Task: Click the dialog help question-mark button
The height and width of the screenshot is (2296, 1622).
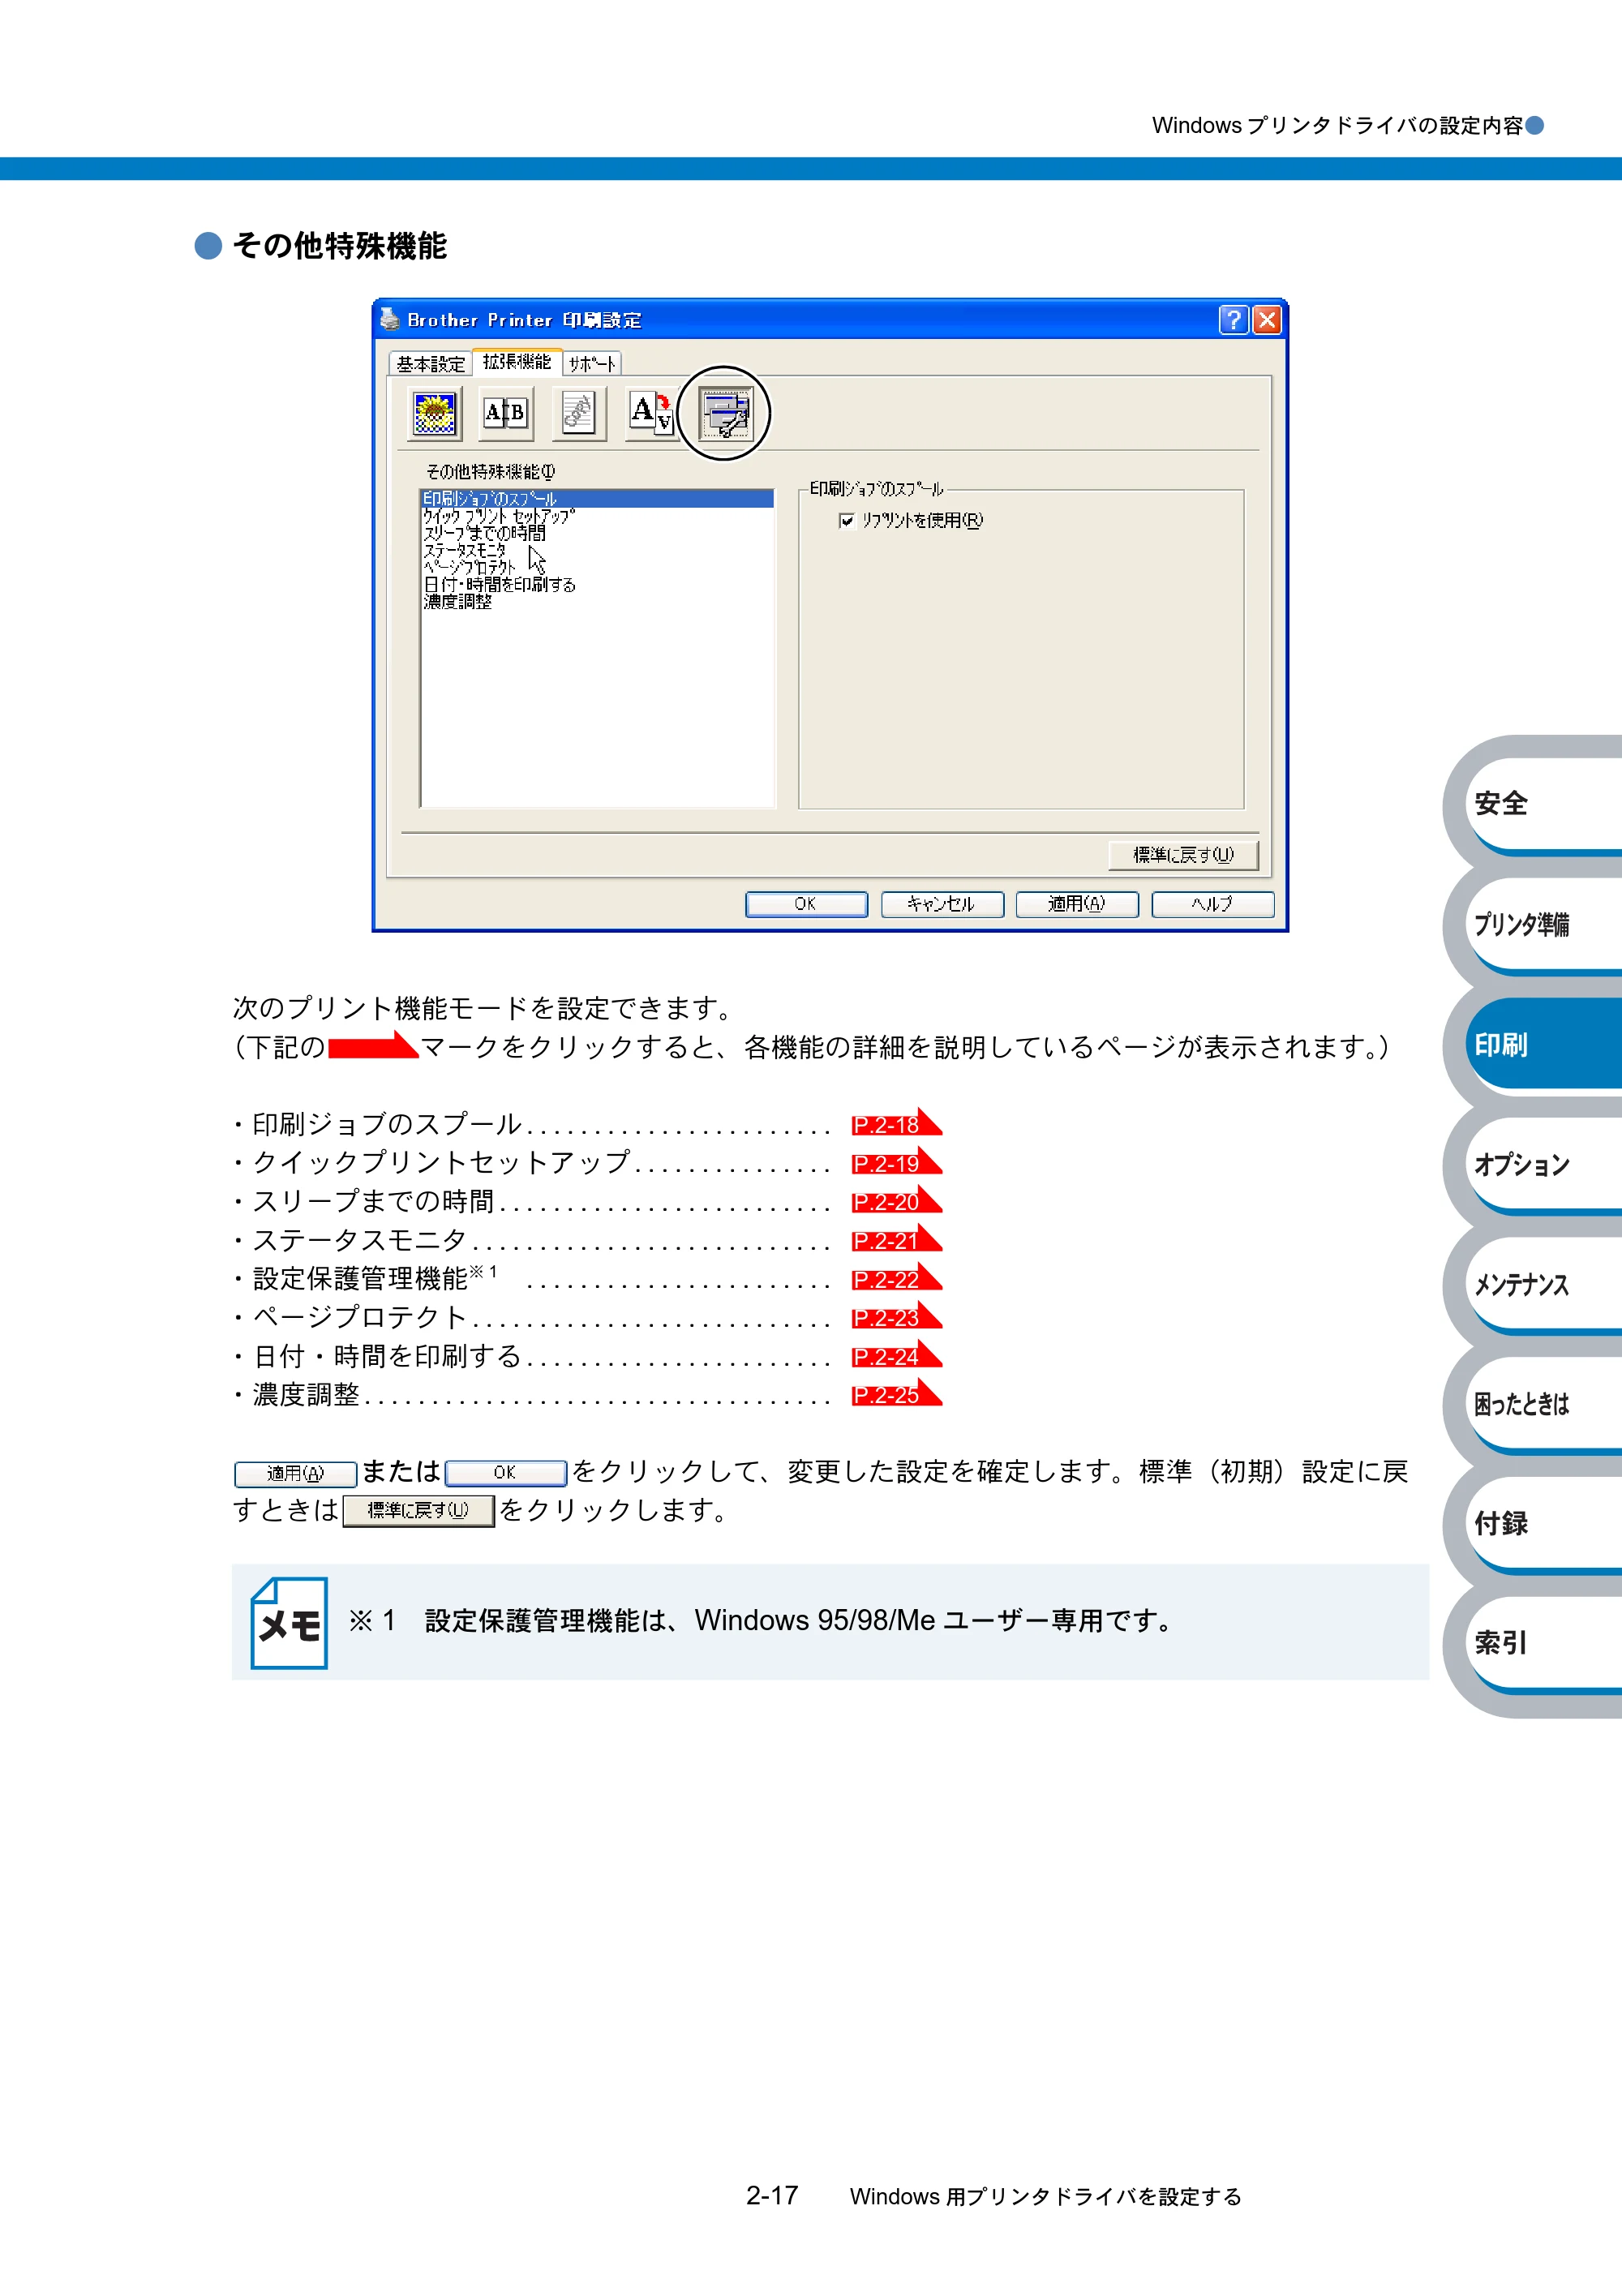Action: click(1234, 320)
